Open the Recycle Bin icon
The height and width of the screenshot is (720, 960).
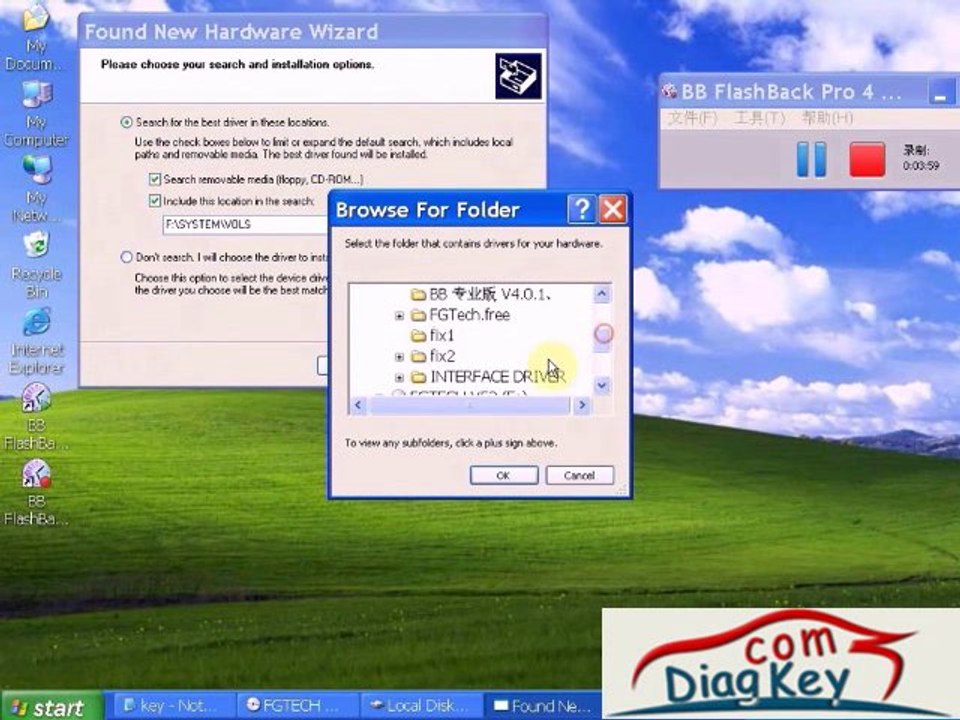click(x=36, y=264)
